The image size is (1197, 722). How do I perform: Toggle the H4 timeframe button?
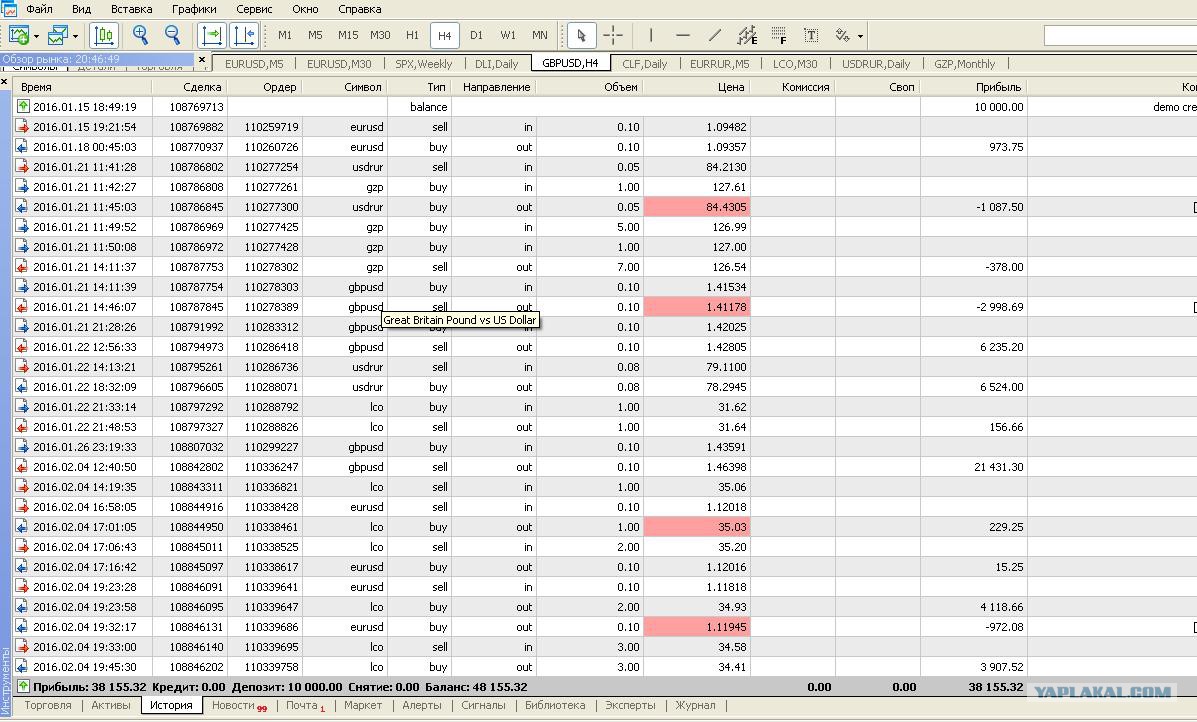[444, 35]
